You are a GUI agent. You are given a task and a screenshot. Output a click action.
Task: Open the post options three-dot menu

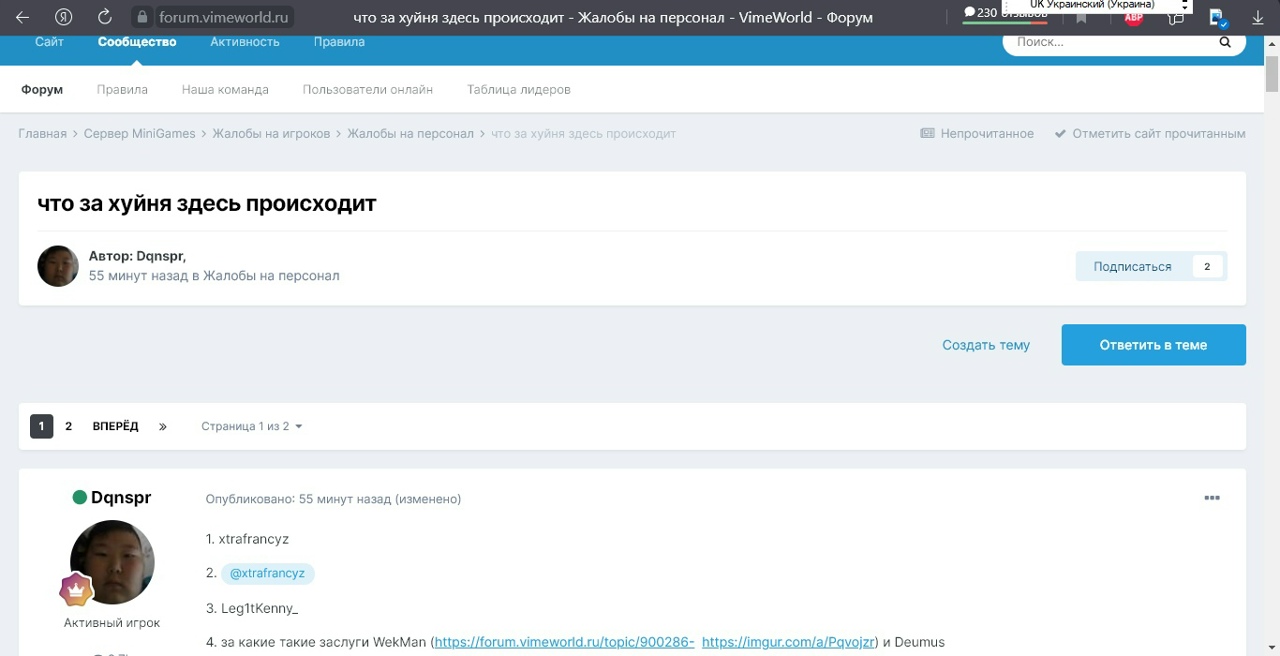(x=1212, y=498)
